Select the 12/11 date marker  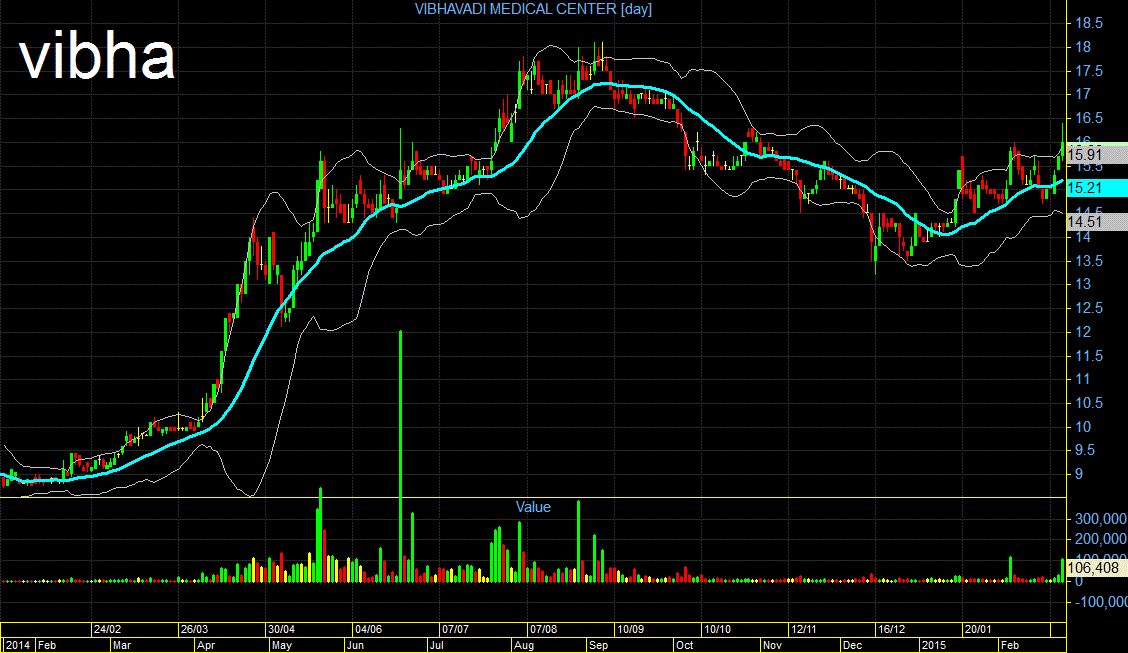coord(804,629)
